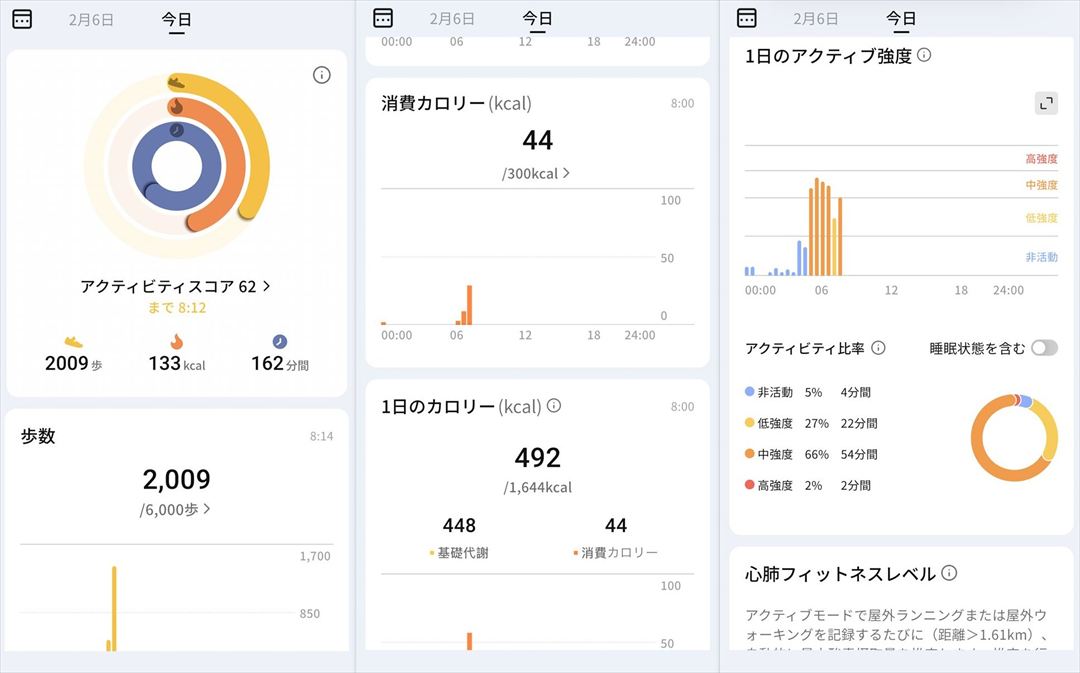This screenshot has width=1080, height=673.
Task: Open アクティビティスコア 62 details
Action: (x=175, y=286)
